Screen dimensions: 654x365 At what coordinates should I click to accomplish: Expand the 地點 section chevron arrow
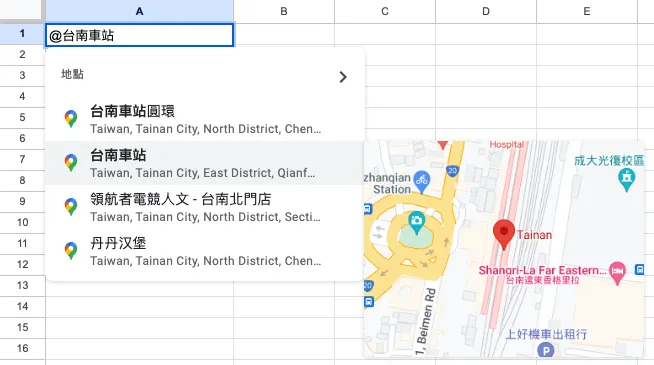[343, 77]
